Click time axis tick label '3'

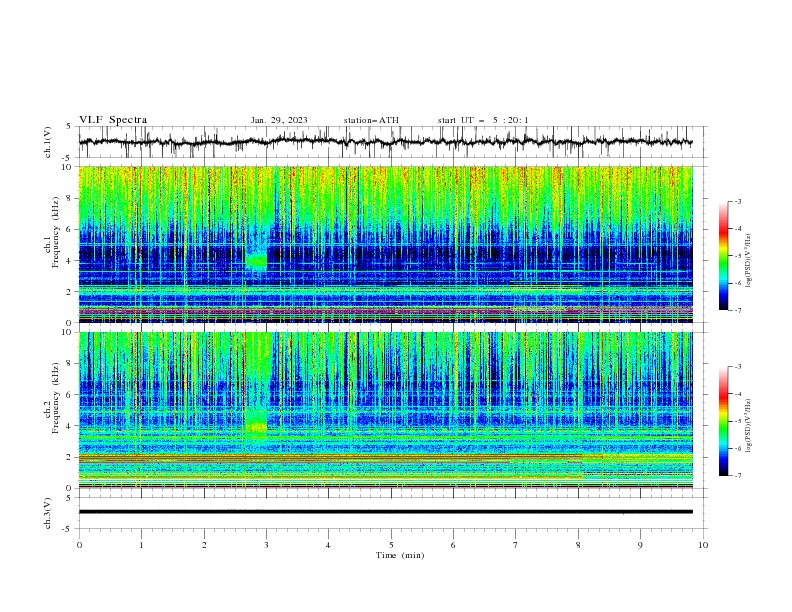coord(266,545)
